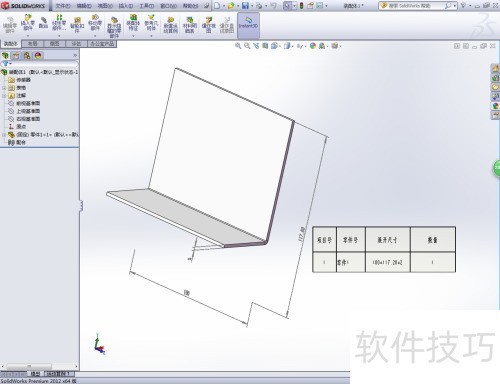Viewport: 500px width, 384px height.
Task: Click the Save icon in title toolbar
Action: [x=245, y=6]
